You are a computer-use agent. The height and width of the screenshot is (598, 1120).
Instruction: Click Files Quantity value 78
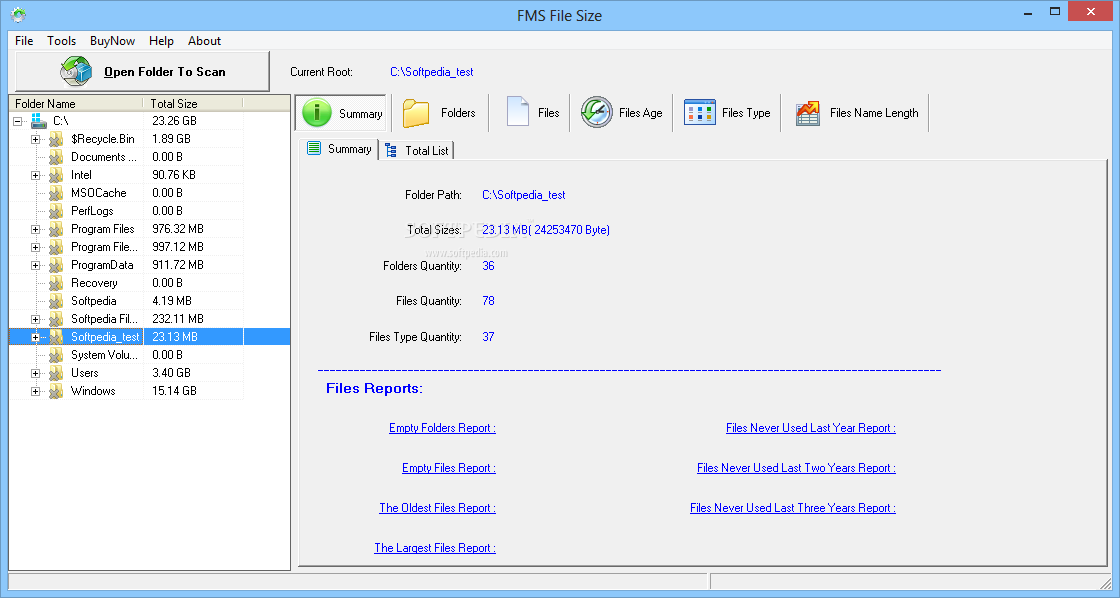pos(488,301)
